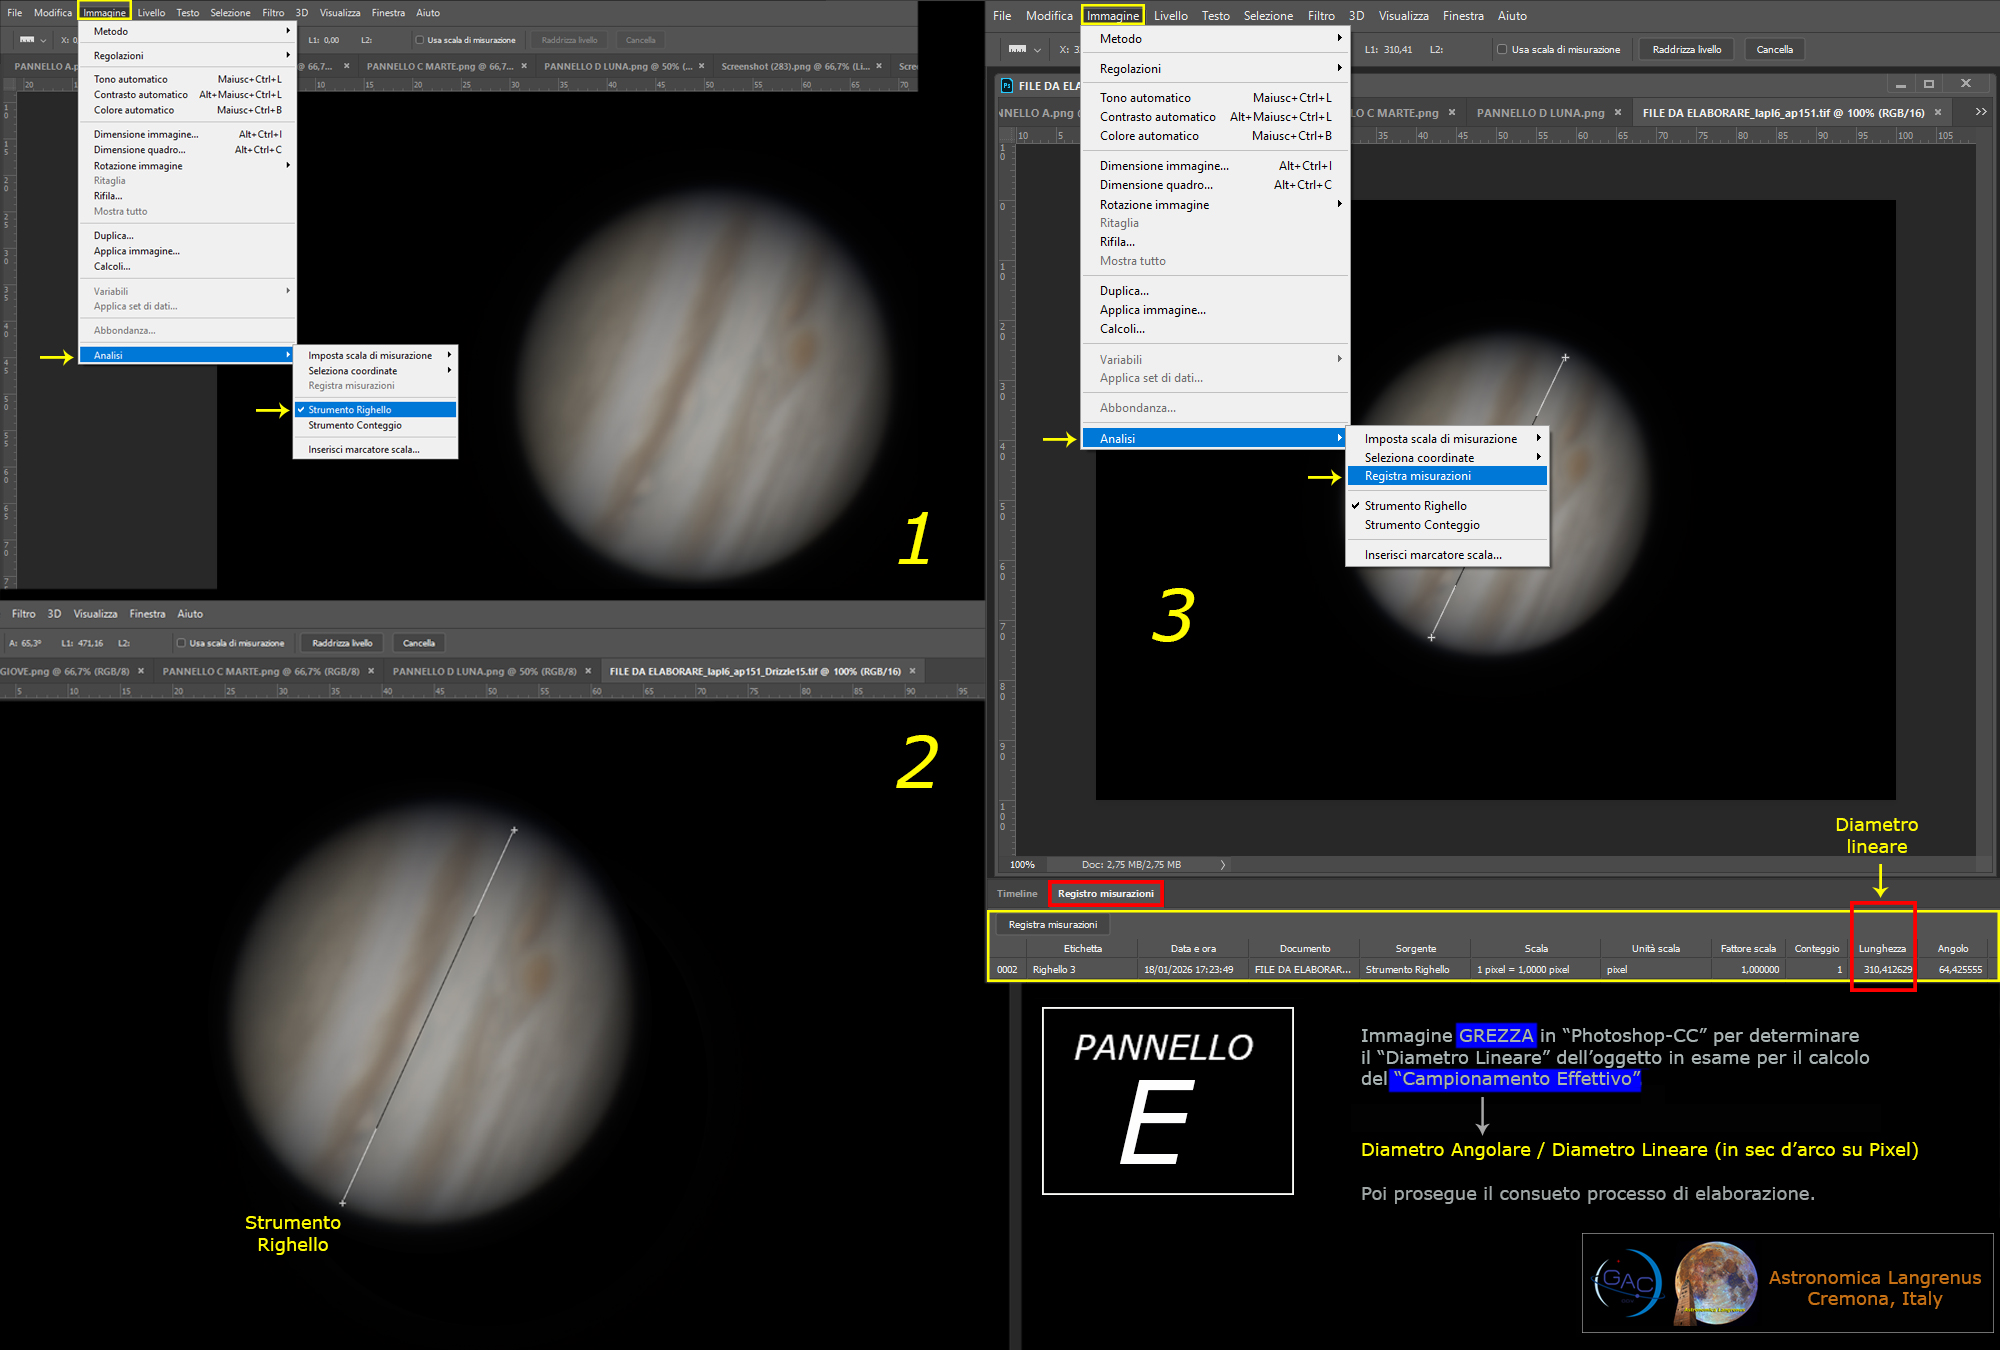Click the Ps document icon beside FILE DA ELA title
This screenshot has height=1350, width=2000.
click(1007, 86)
